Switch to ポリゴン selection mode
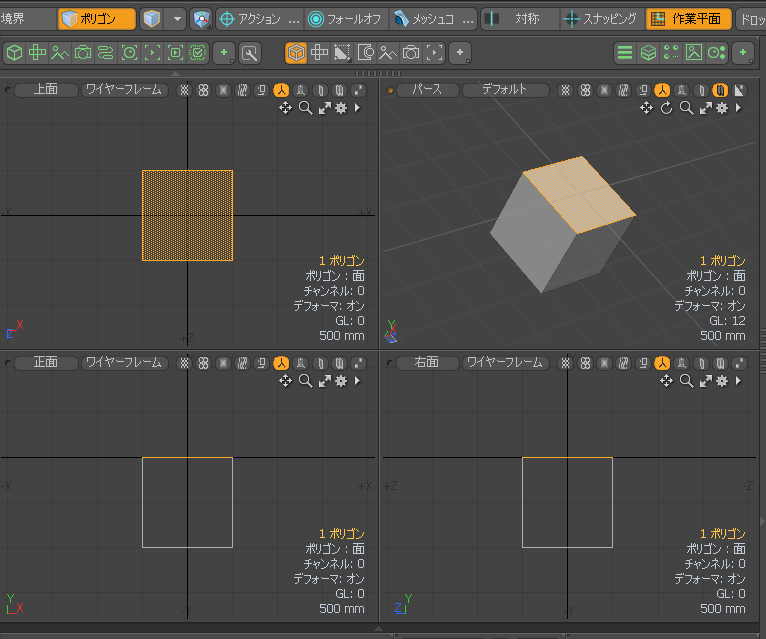766x639 pixels. coord(96,19)
